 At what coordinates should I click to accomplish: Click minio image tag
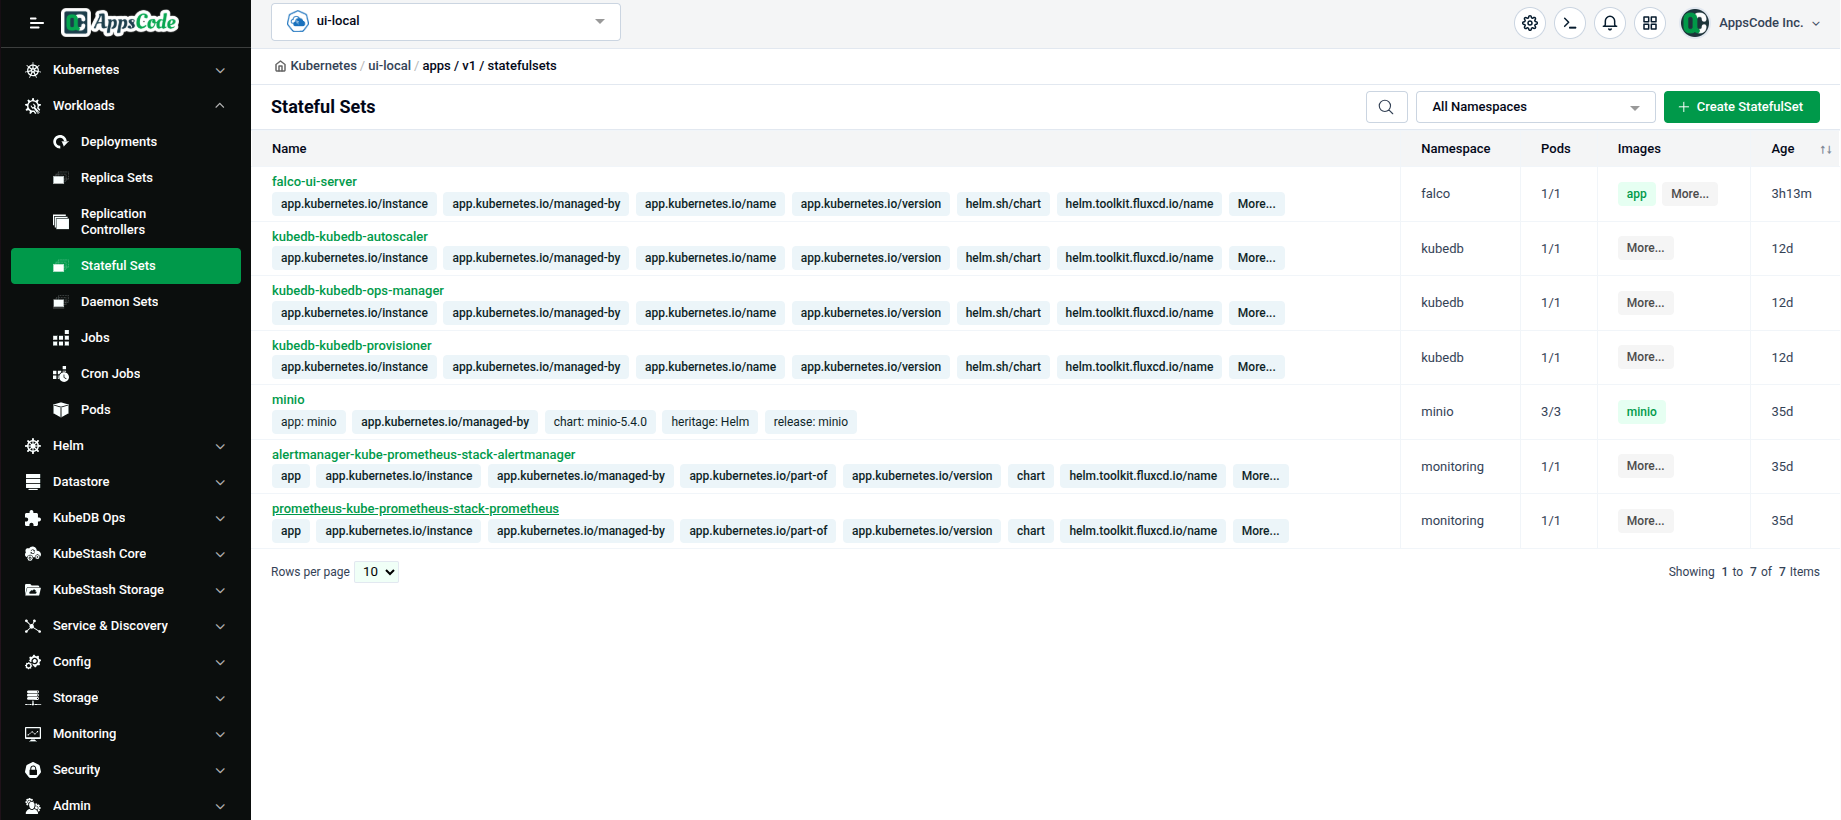(x=1641, y=412)
